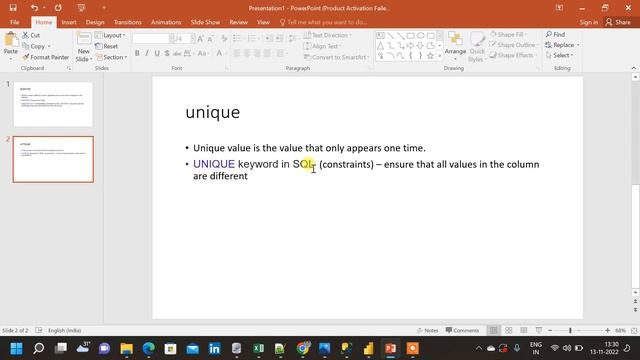Image resolution: width=640 pixels, height=360 pixels.
Task: Click the zoom in plus button
Action: tap(607, 330)
